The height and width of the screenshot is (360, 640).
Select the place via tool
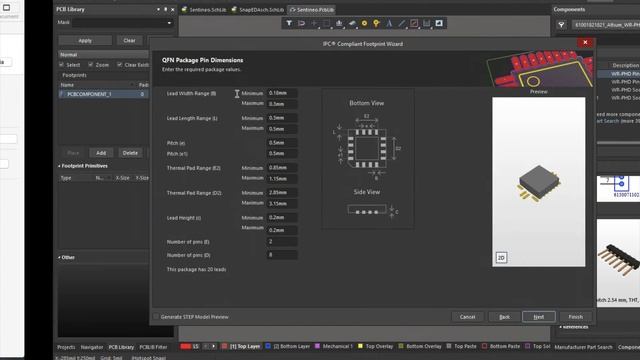coord(376,23)
